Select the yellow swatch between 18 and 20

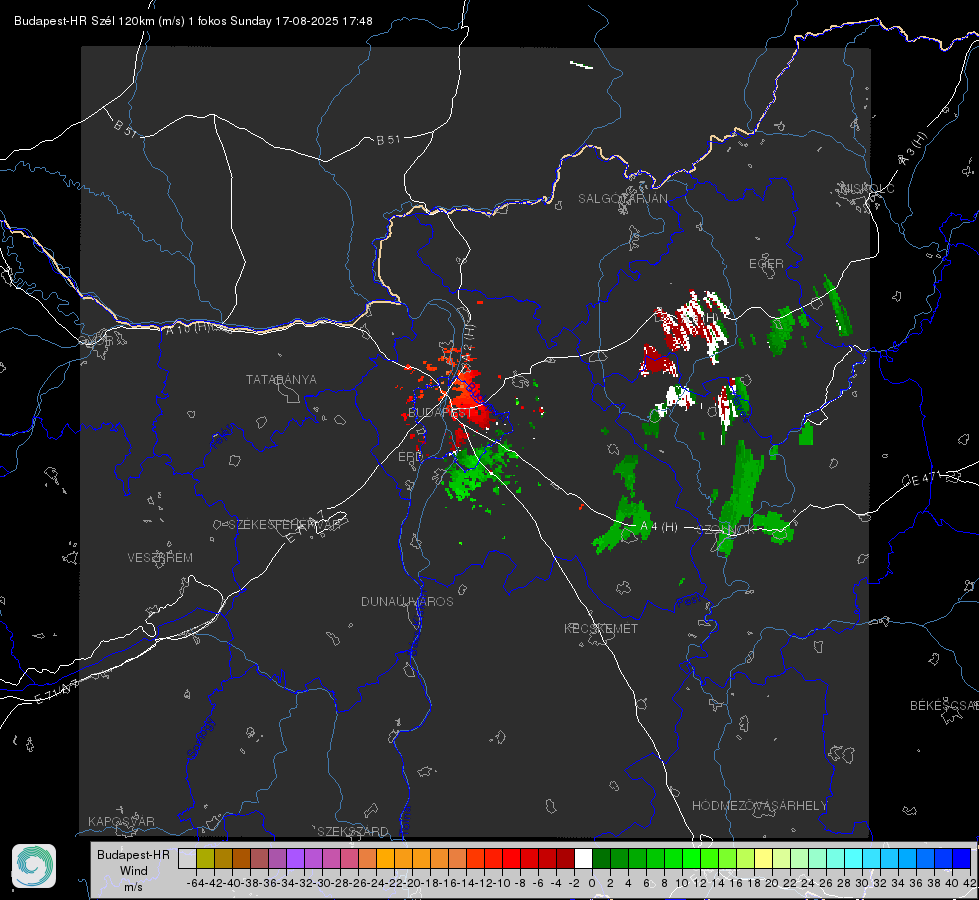tap(763, 858)
